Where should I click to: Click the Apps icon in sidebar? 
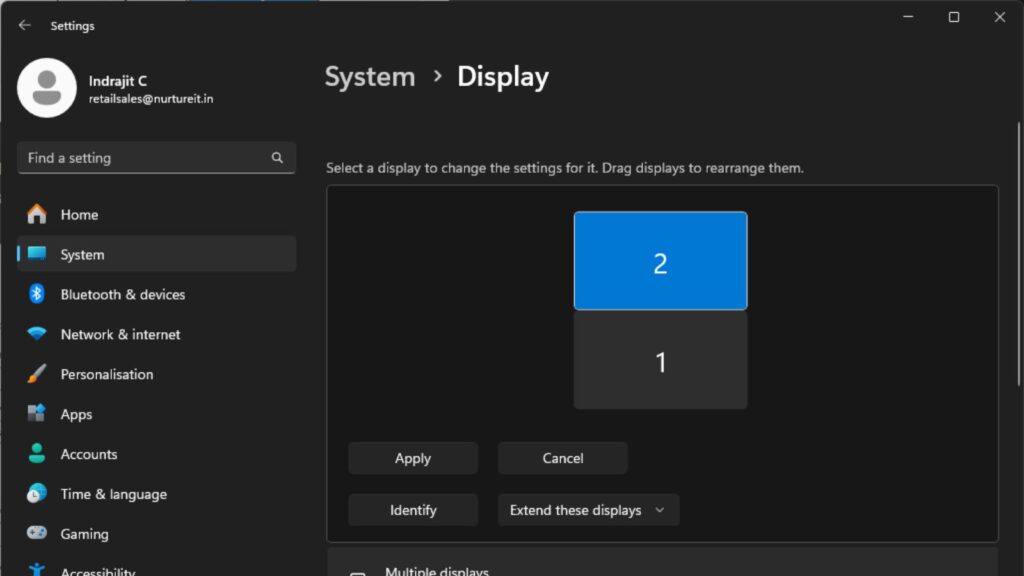click(37, 414)
